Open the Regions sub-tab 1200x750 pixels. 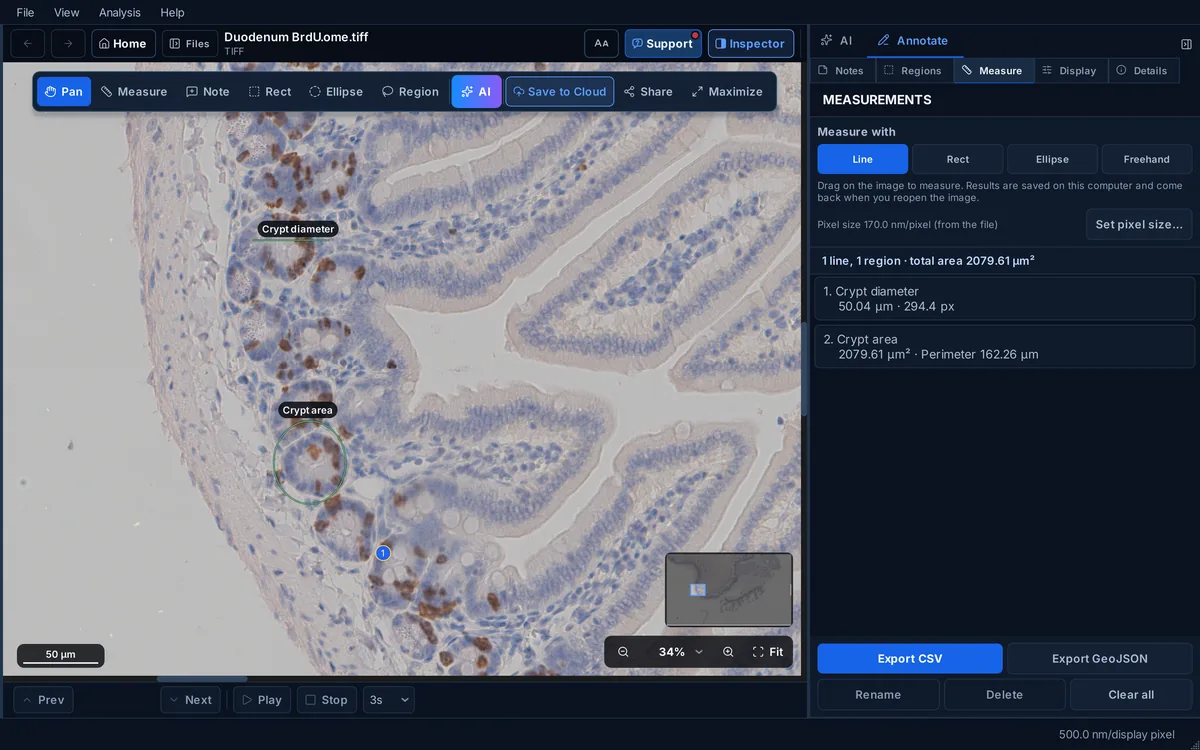913,71
